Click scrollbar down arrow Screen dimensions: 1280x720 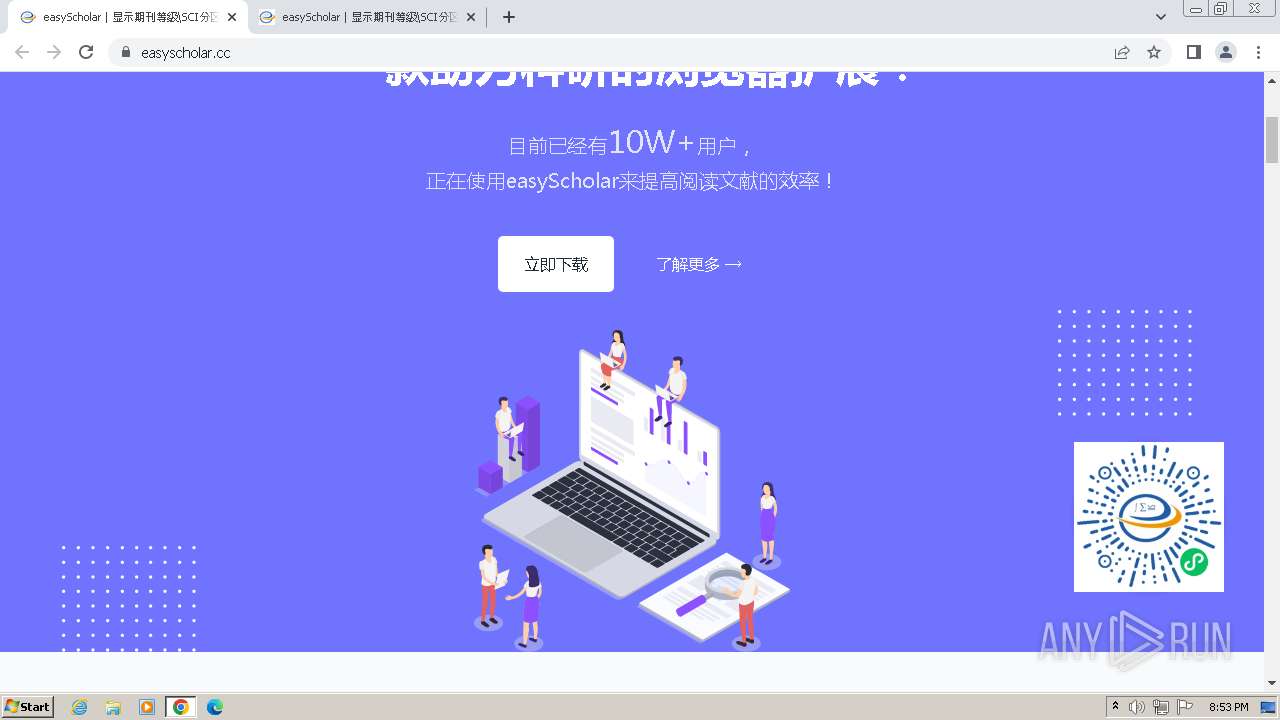pyautogui.click(x=1272, y=683)
